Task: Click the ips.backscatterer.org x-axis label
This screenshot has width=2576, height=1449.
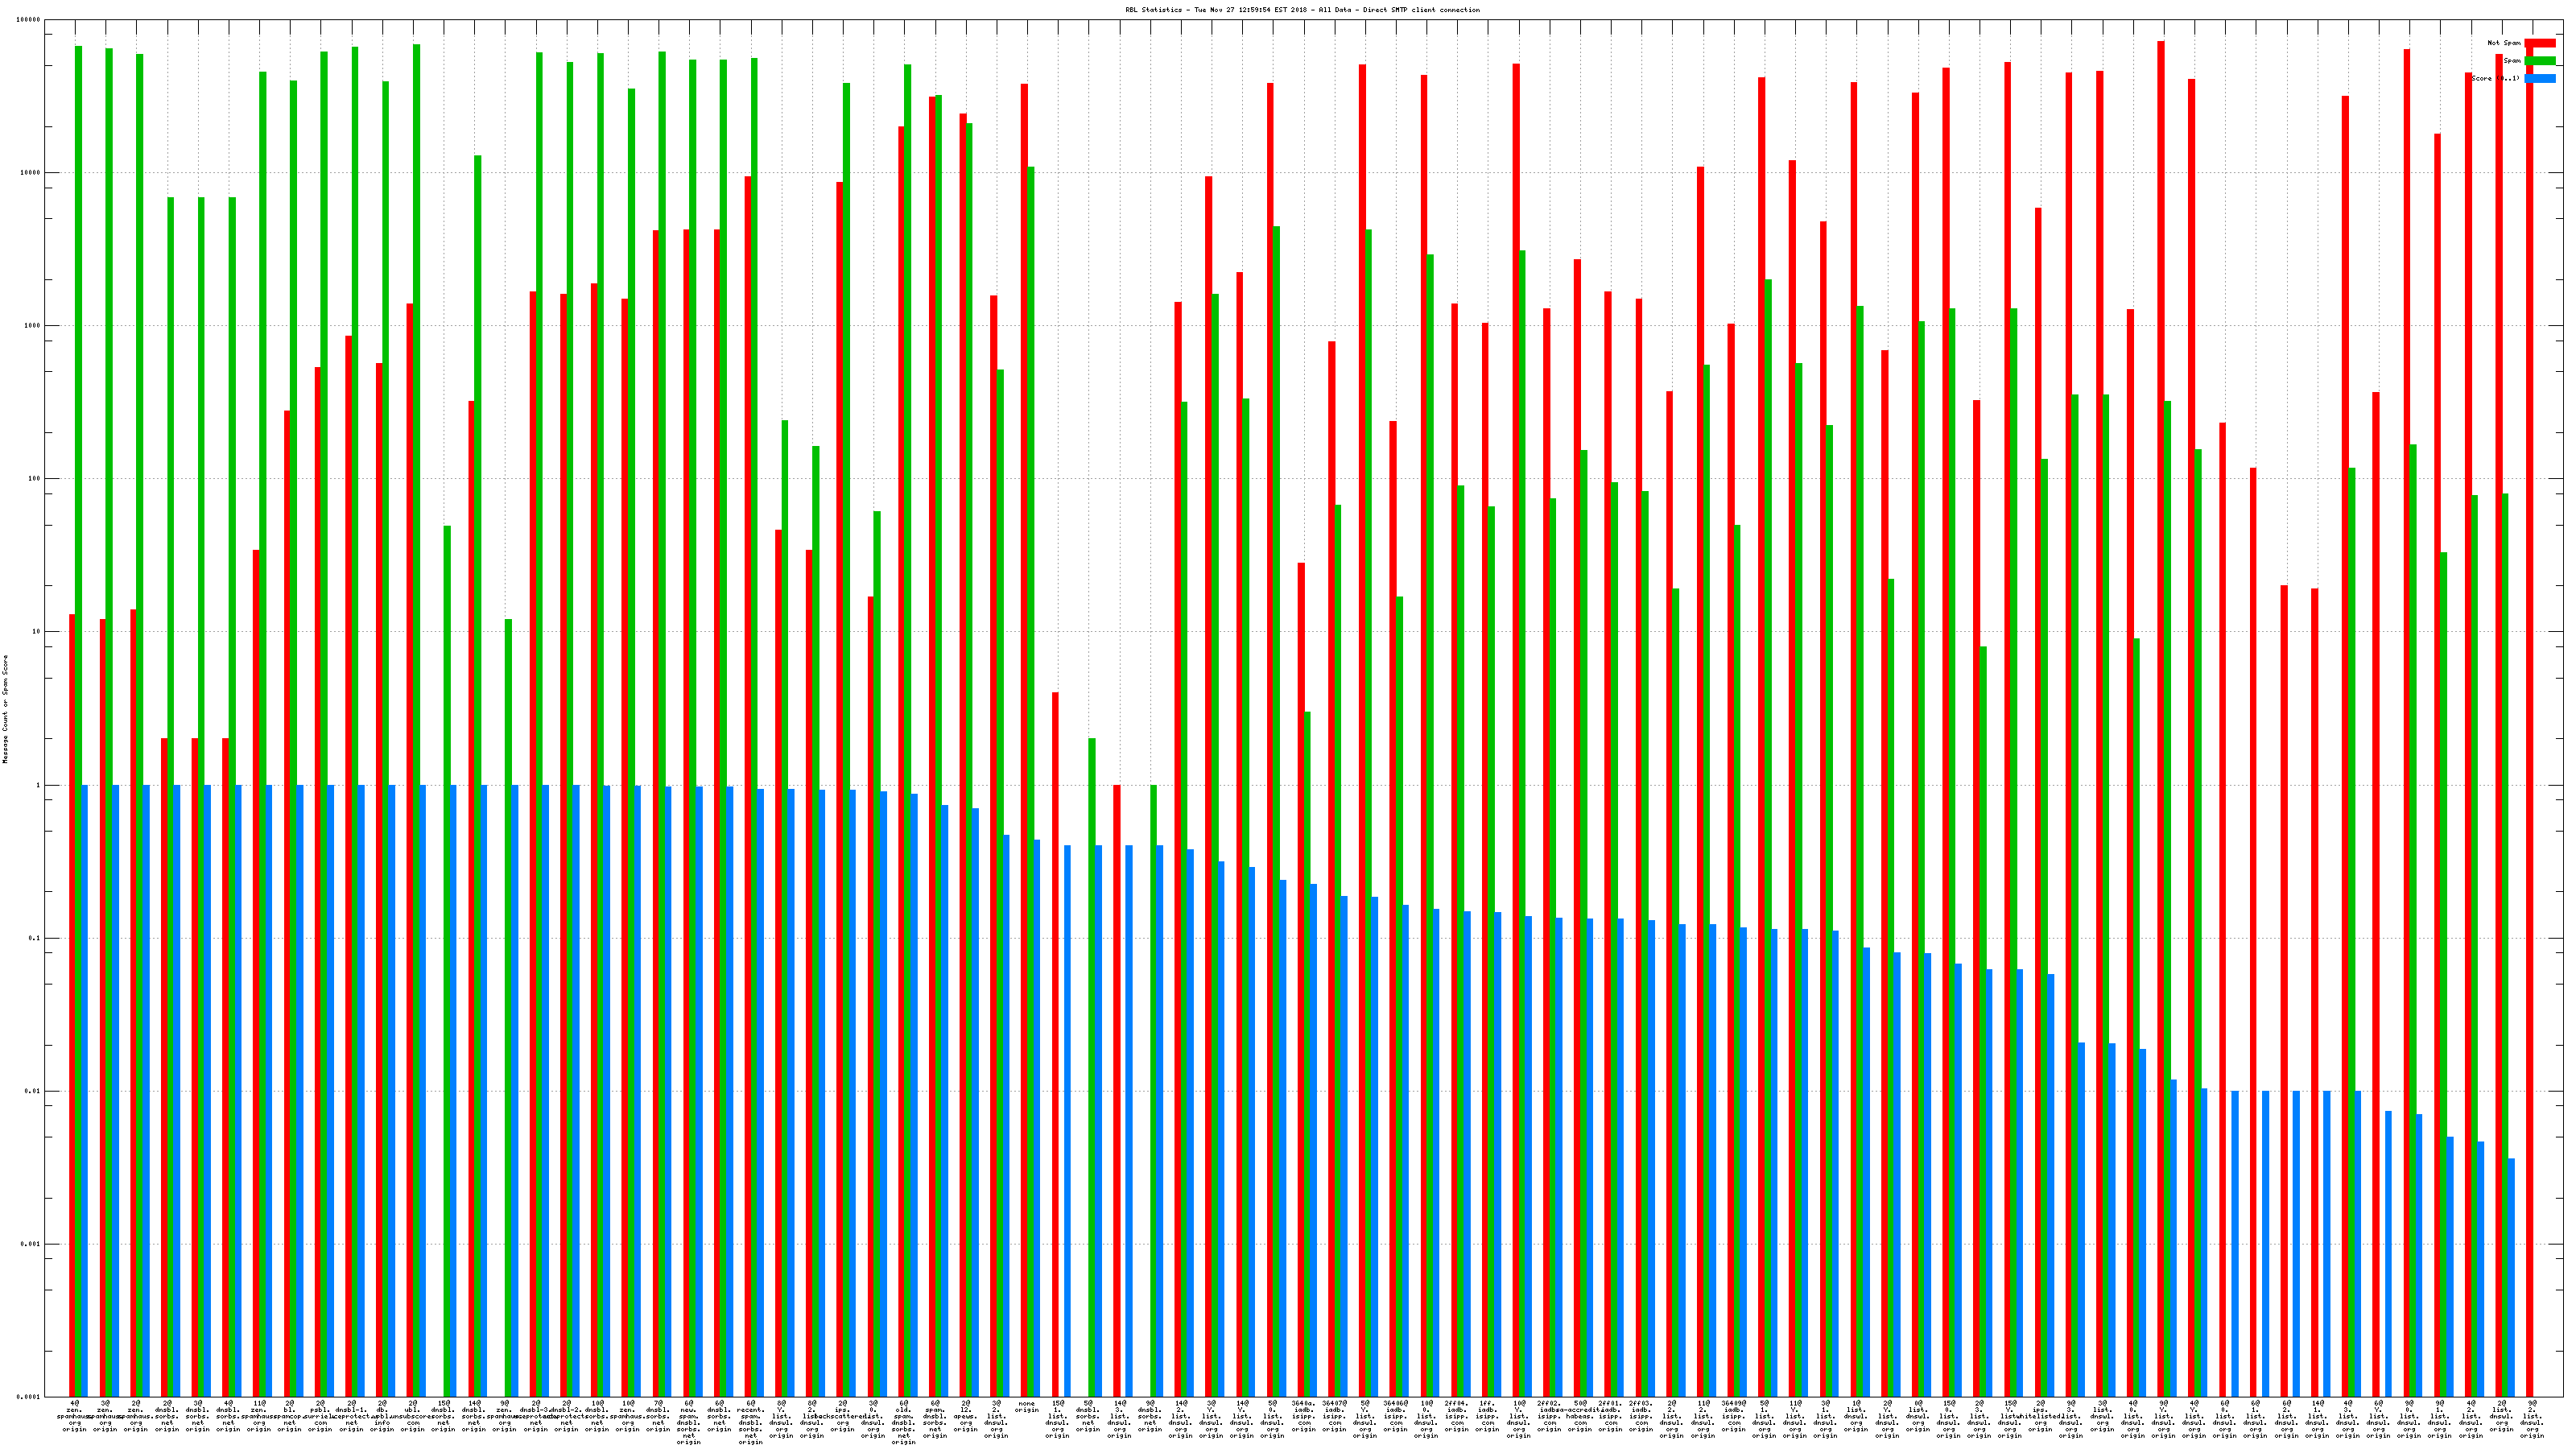Action: (843, 1417)
